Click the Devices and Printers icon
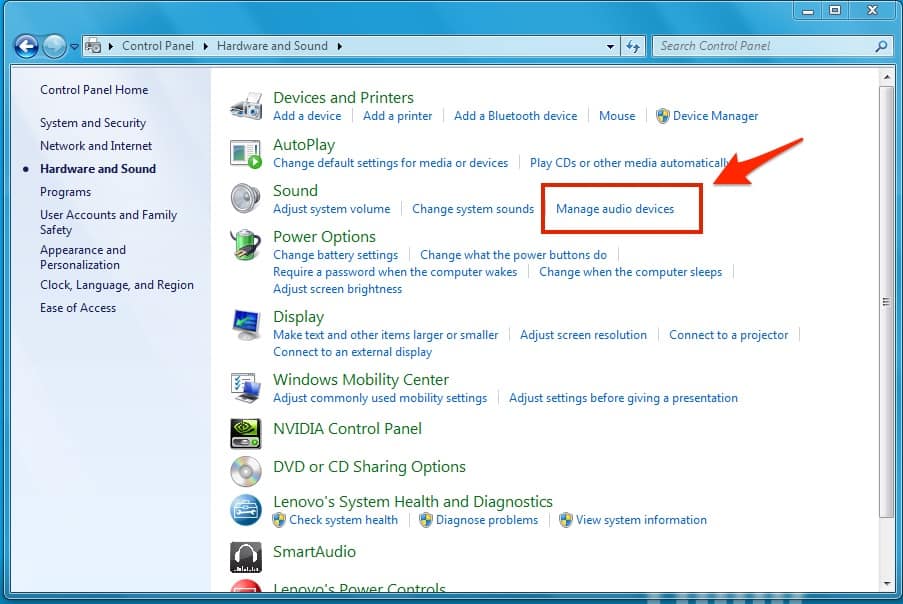903x604 pixels. 246,106
